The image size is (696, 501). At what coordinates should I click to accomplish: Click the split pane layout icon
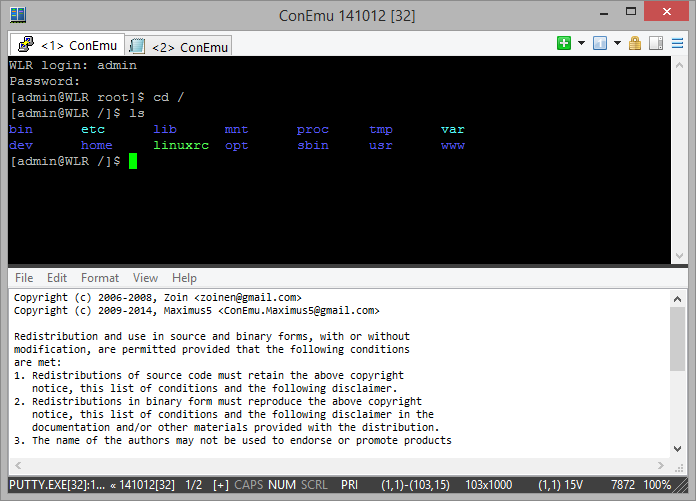655,44
